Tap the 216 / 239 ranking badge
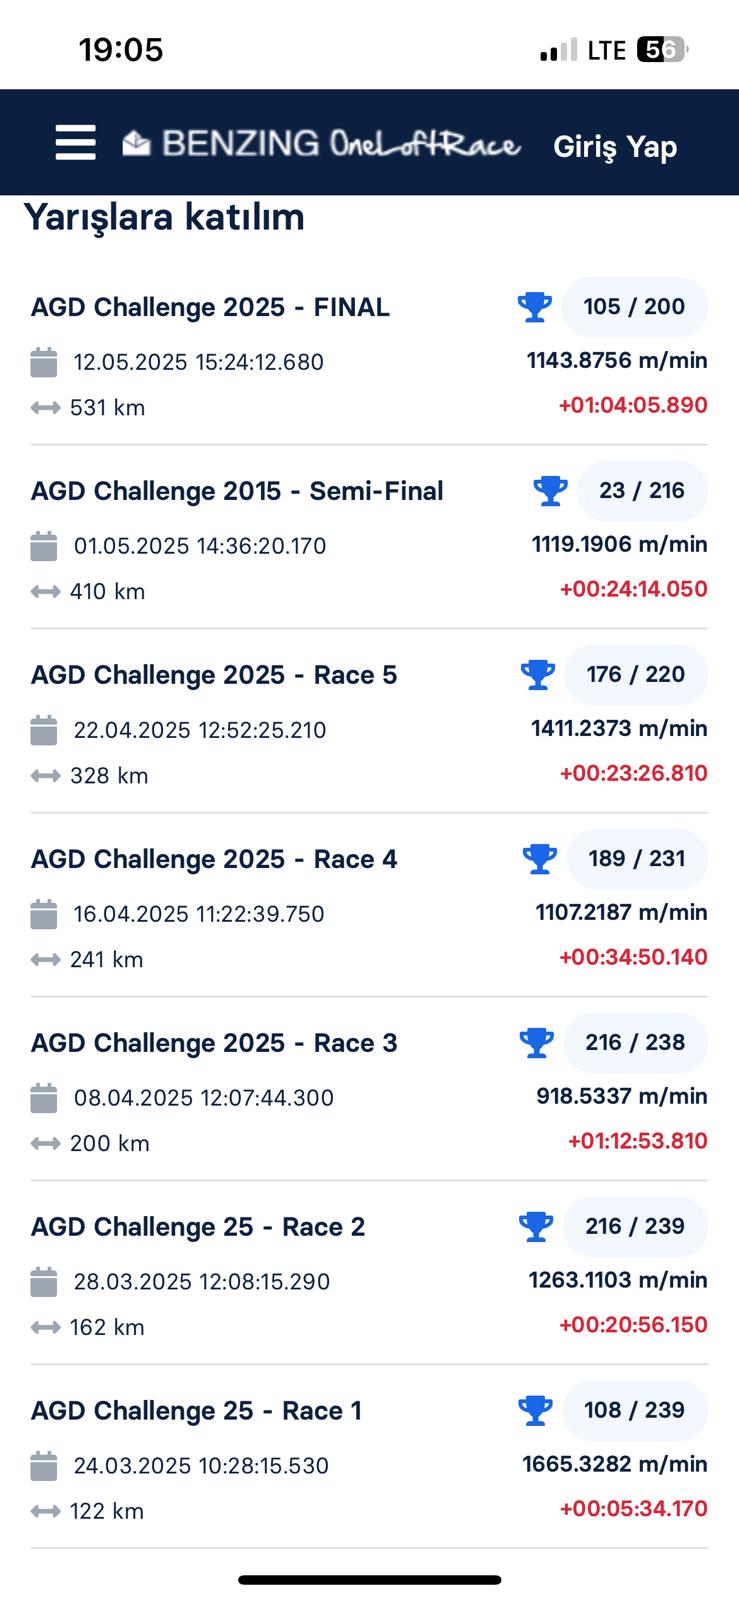 point(635,1226)
